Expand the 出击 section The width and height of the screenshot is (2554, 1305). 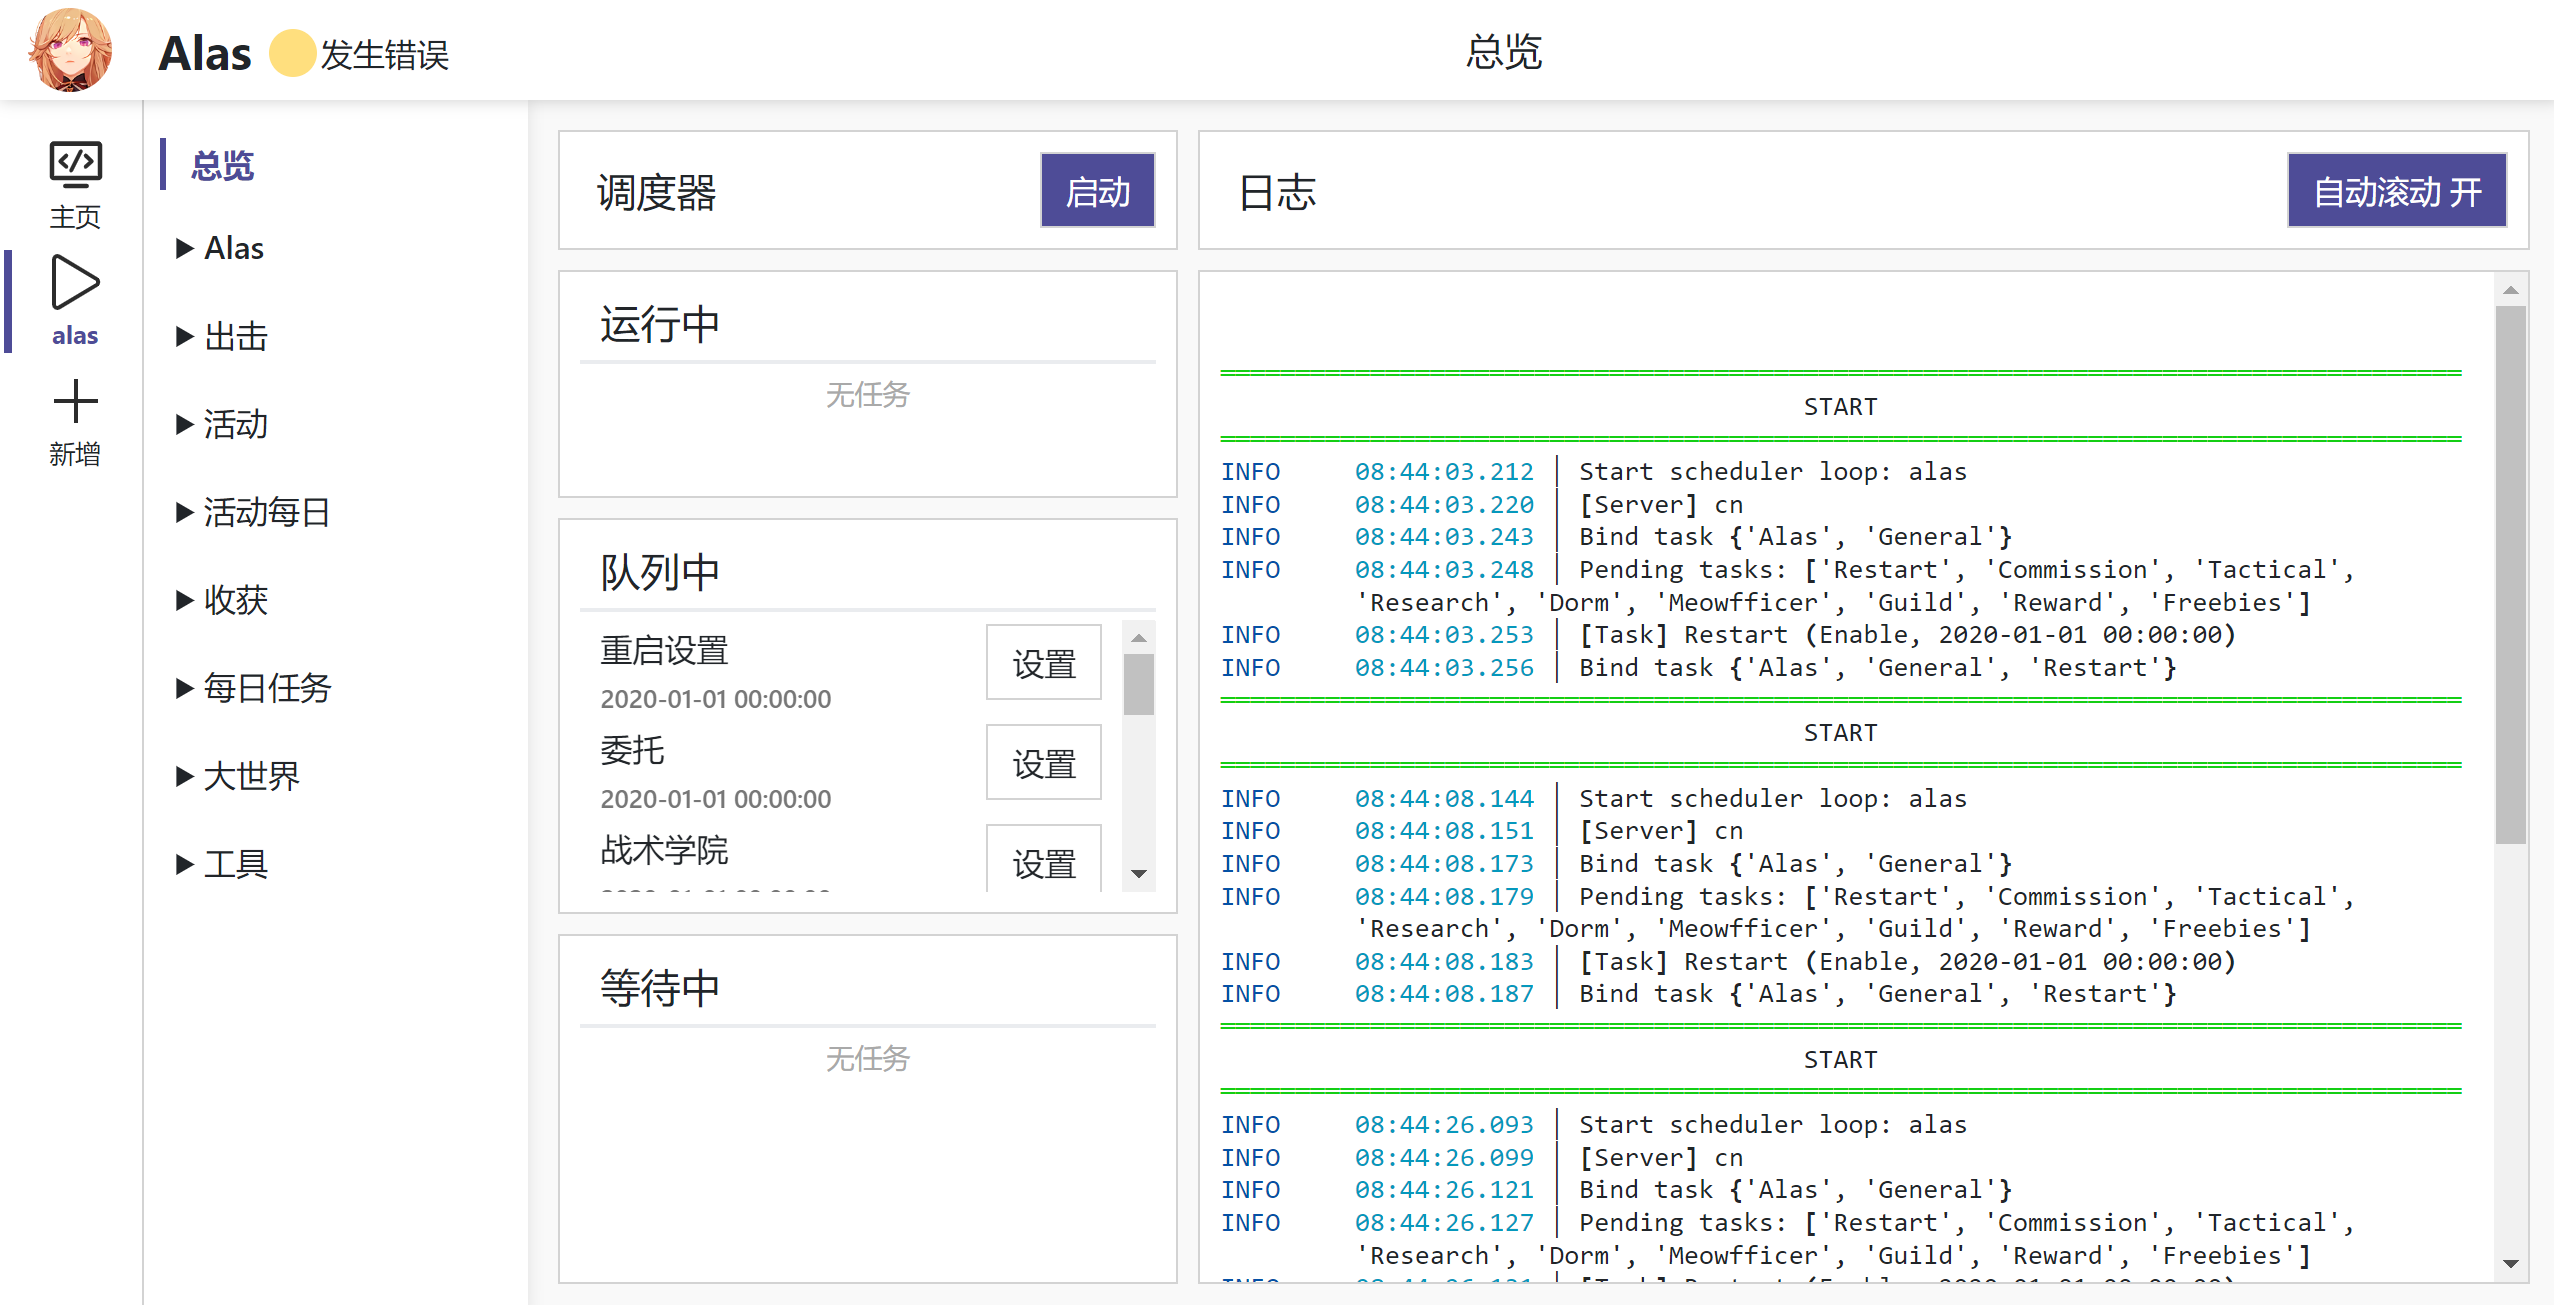(x=235, y=336)
